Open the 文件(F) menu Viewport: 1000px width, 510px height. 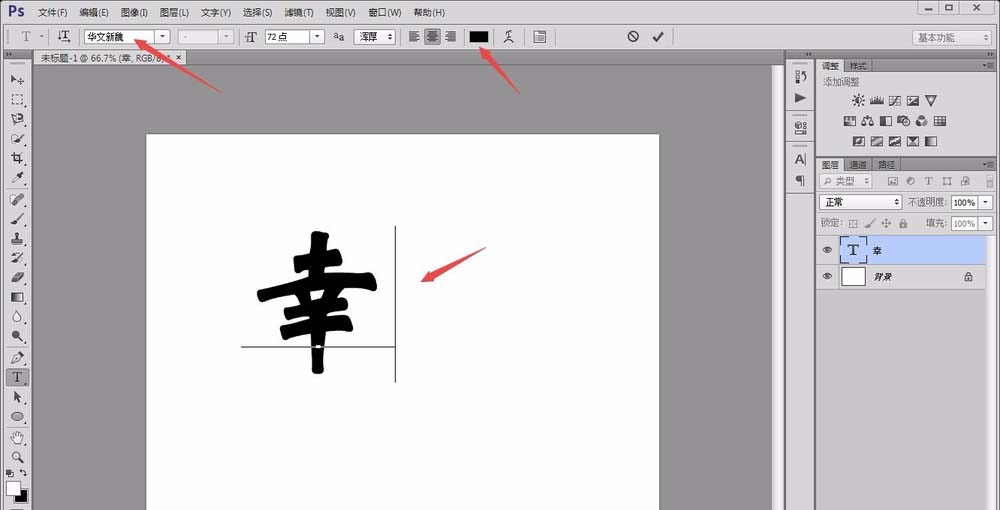(x=53, y=13)
